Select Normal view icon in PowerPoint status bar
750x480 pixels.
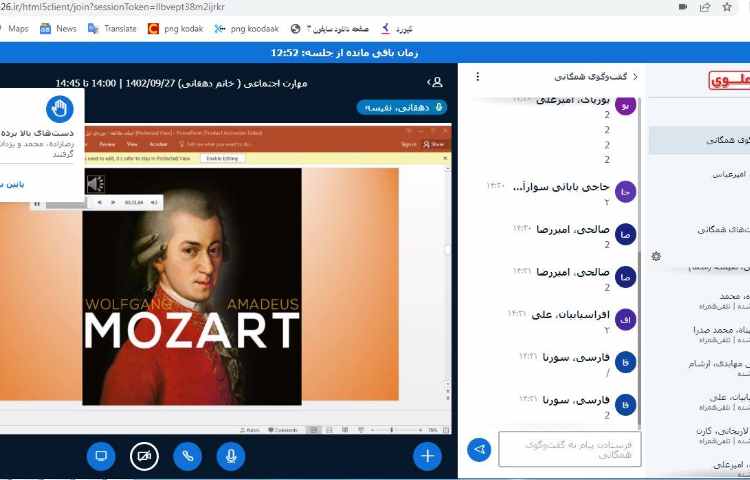coord(314,430)
